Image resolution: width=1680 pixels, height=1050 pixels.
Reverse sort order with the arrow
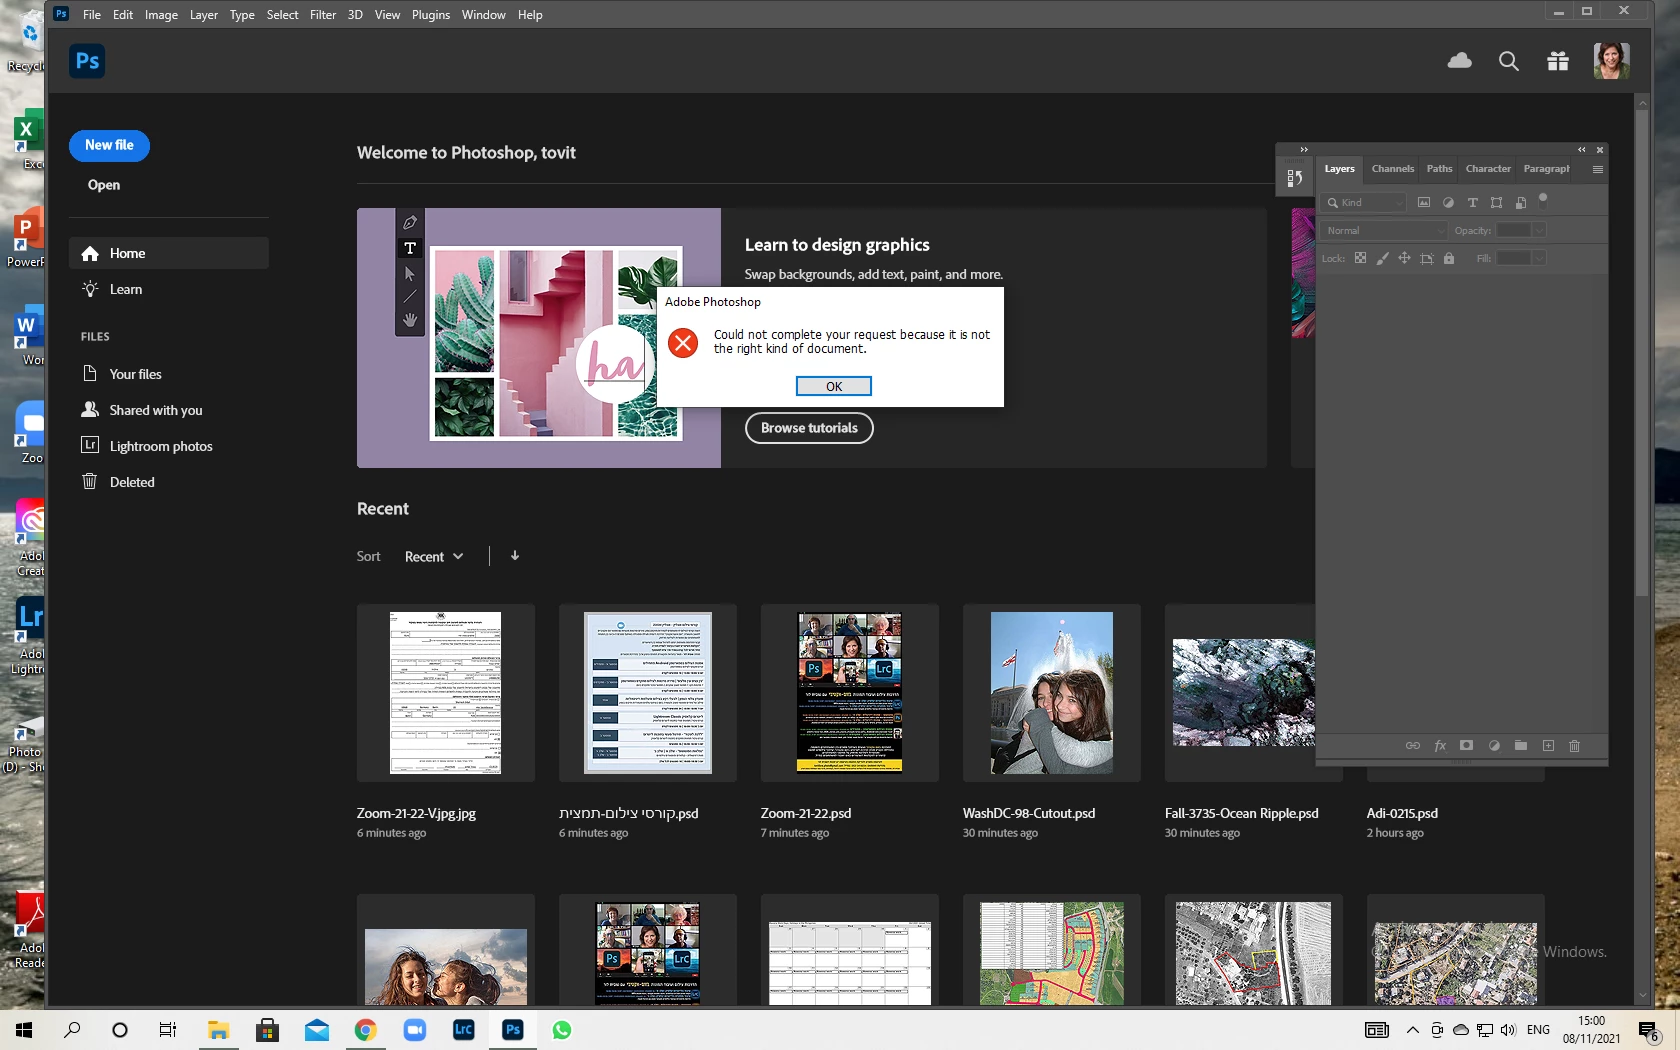click(515, 556)
